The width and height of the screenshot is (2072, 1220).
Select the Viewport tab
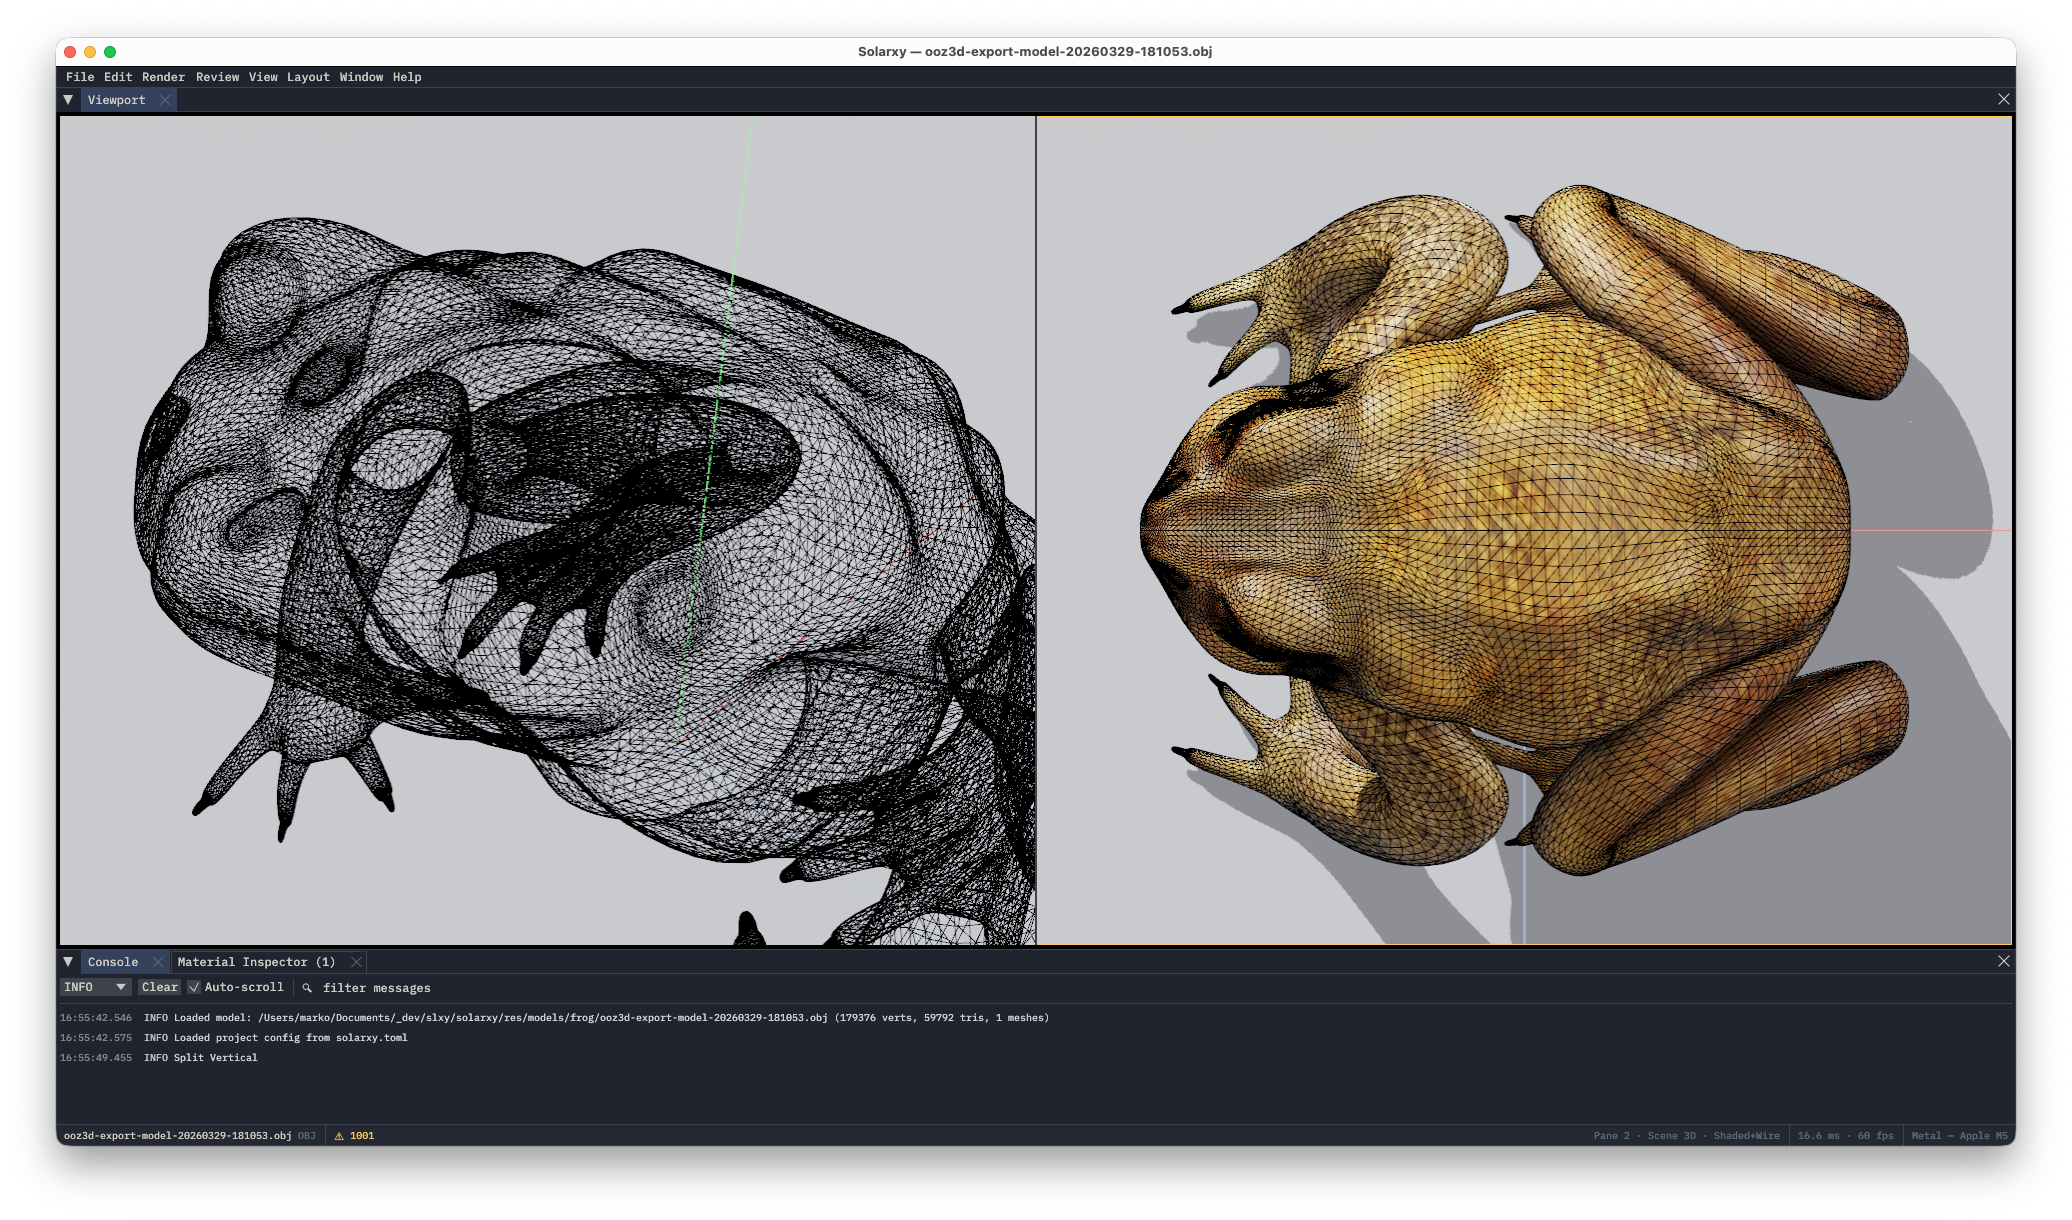pyautogui.click(x=116, y=100)
